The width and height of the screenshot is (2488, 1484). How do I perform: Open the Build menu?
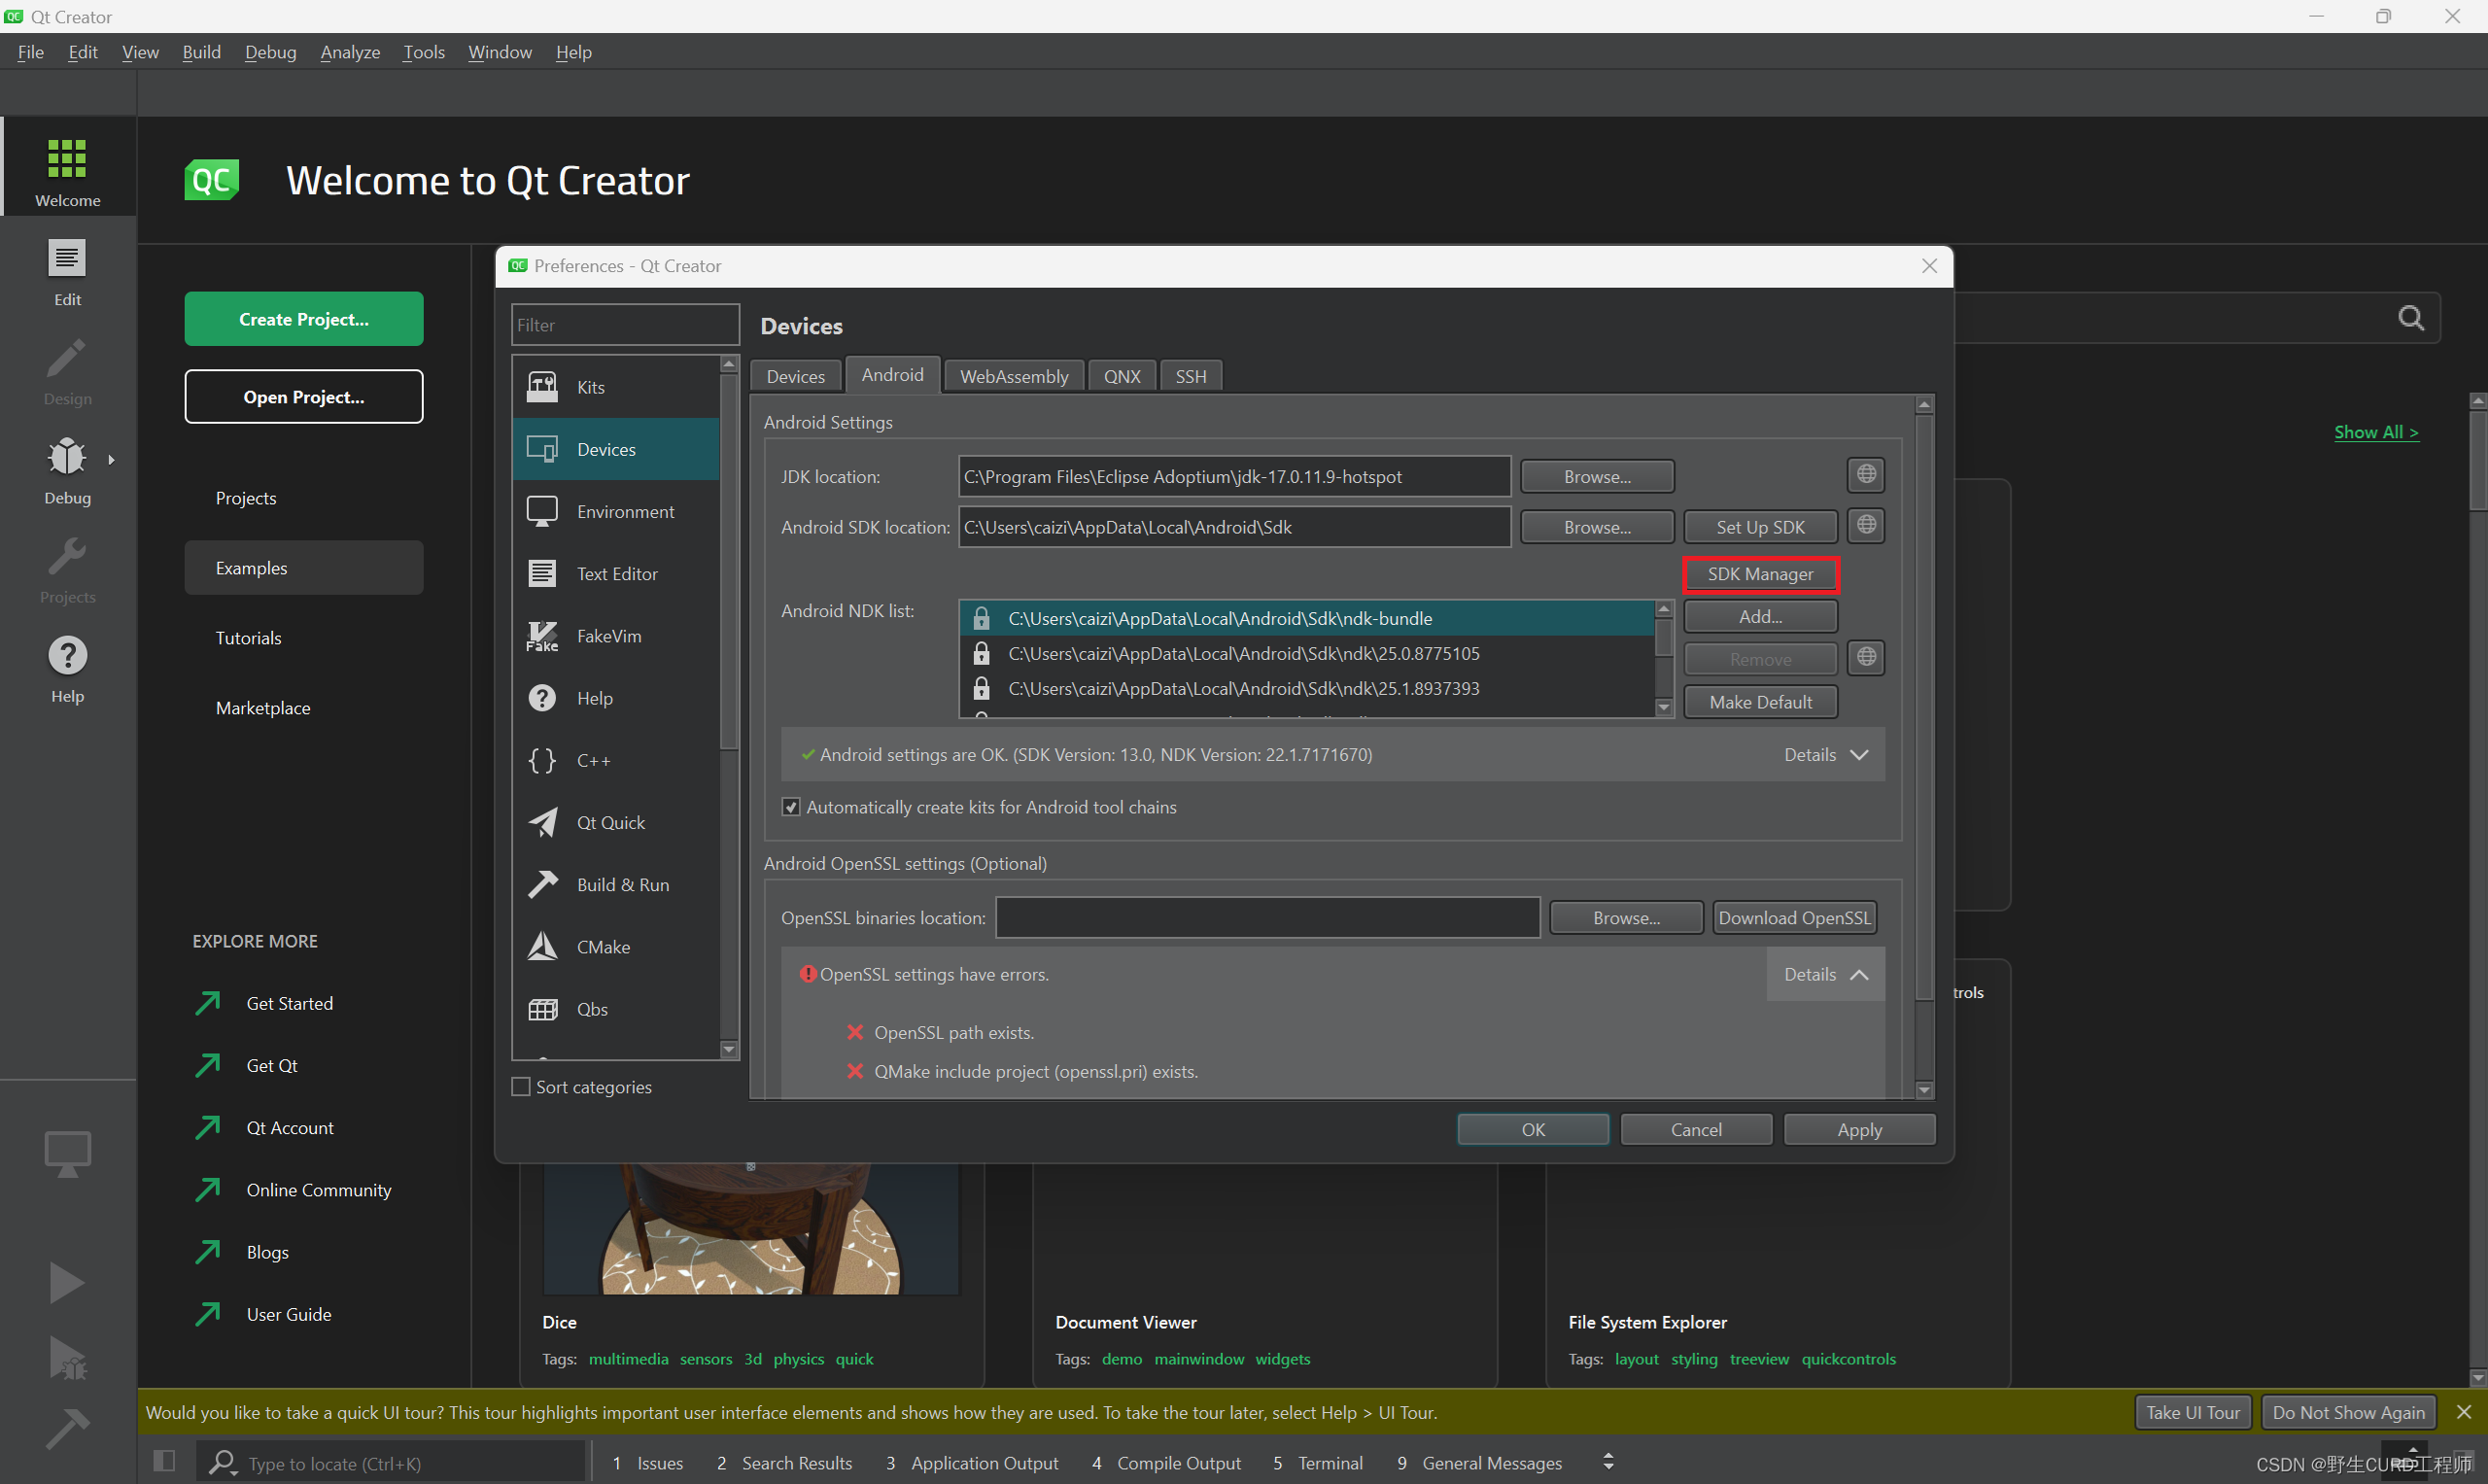point(201,52)
